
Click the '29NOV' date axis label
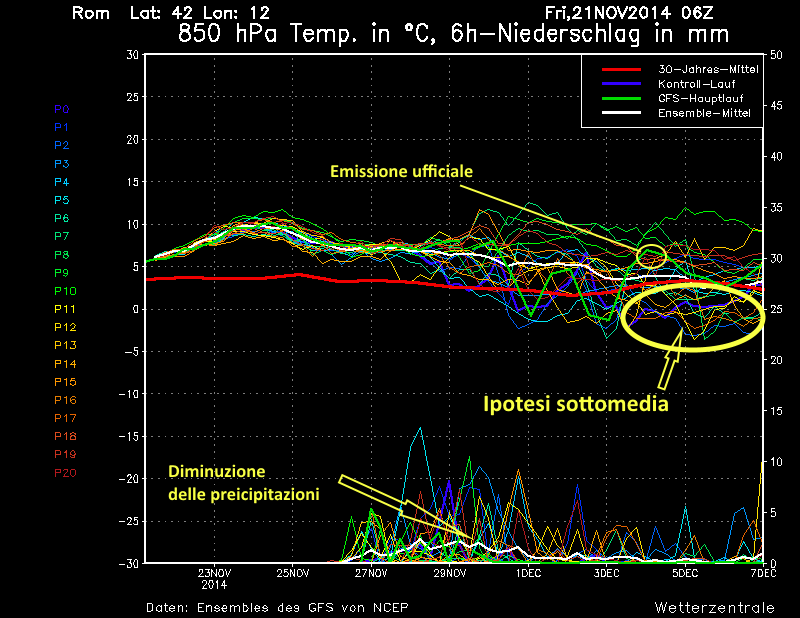coord(449,574)
